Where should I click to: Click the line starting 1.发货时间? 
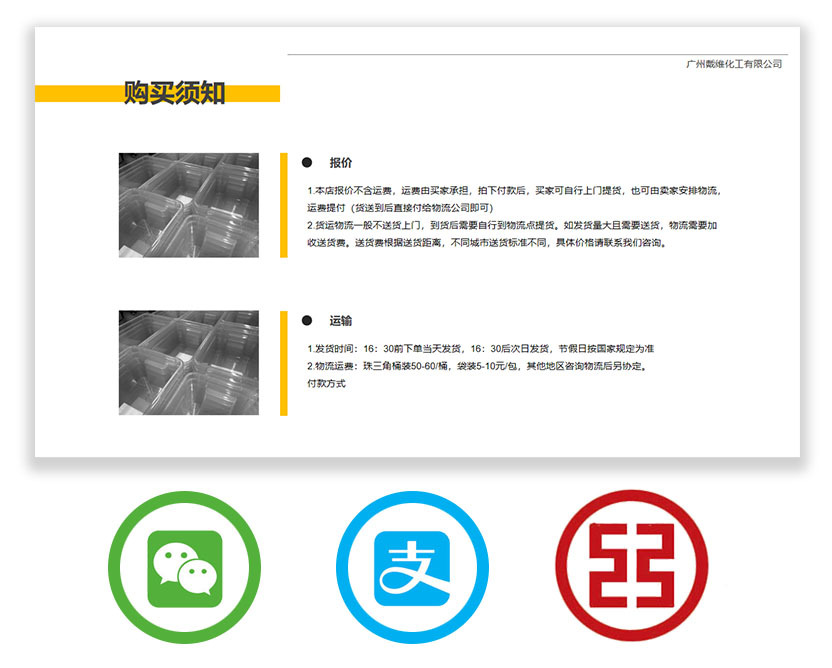coord(480,349)
